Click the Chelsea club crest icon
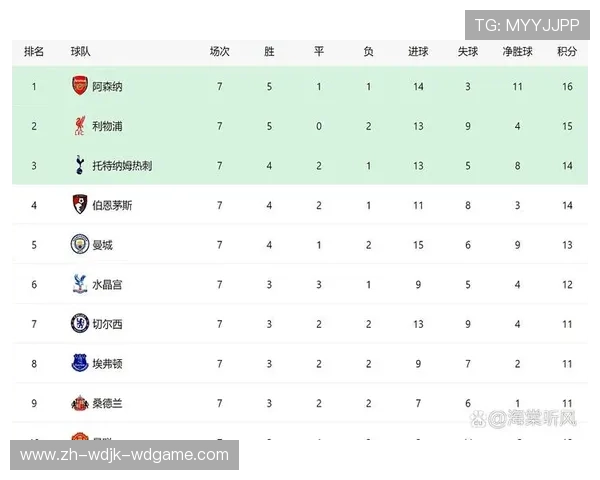Screen dimensions: 600x480 click(80, 323)
